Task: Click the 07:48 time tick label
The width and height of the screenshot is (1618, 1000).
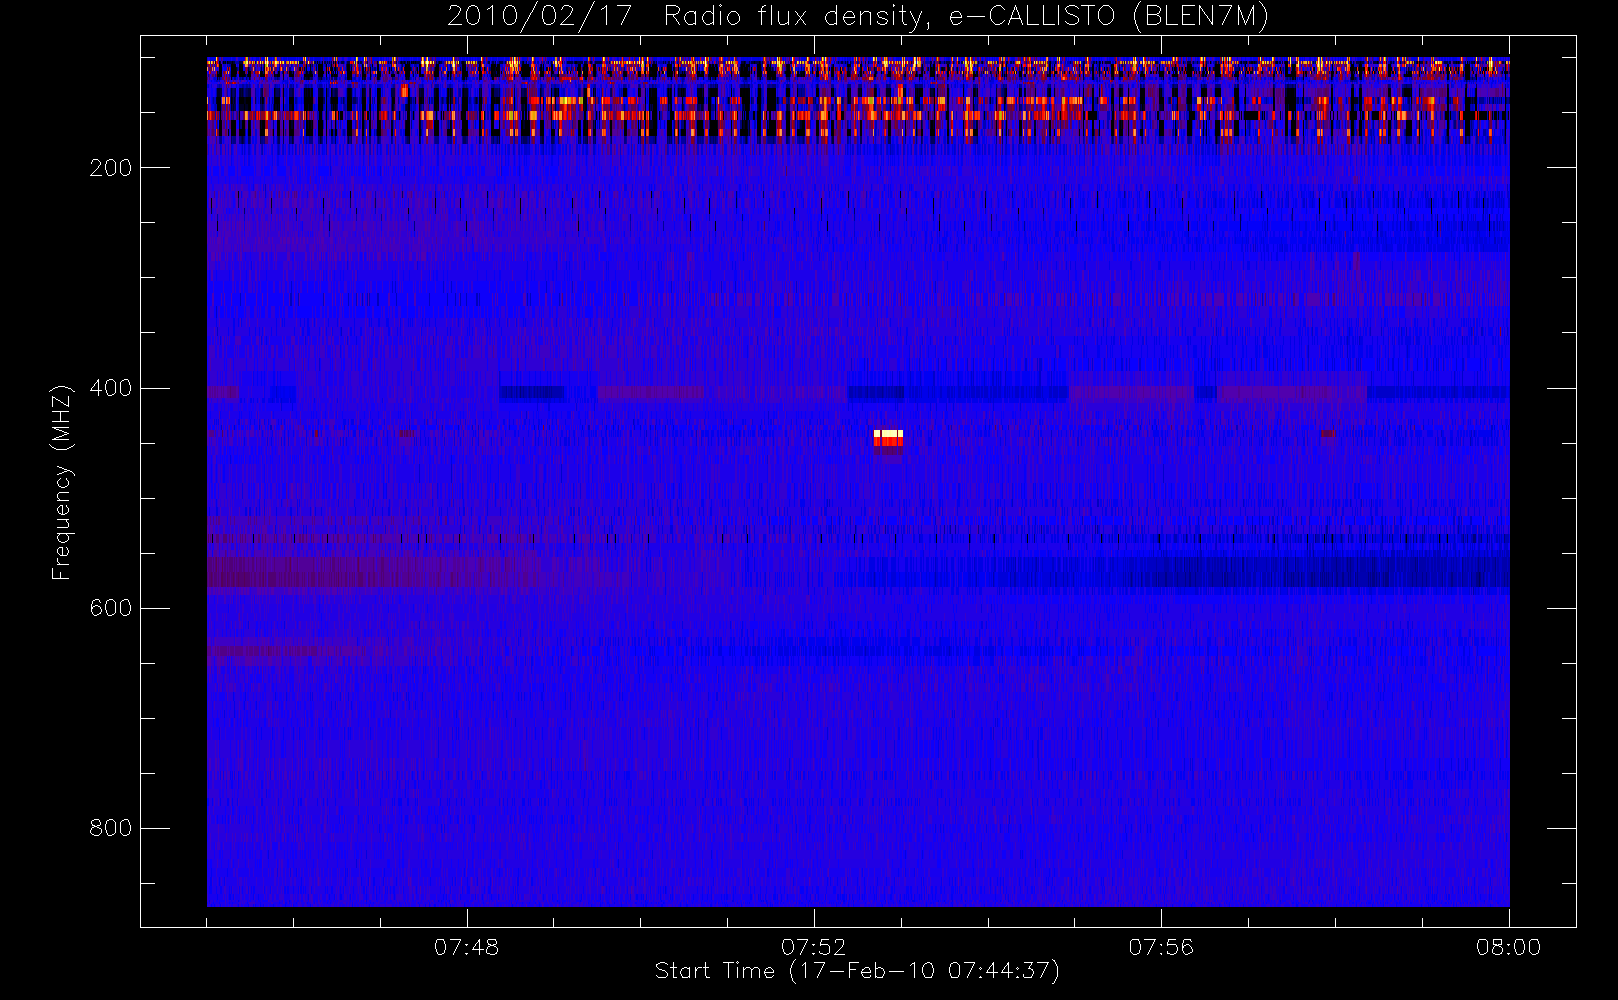Action: coord(466,947)
